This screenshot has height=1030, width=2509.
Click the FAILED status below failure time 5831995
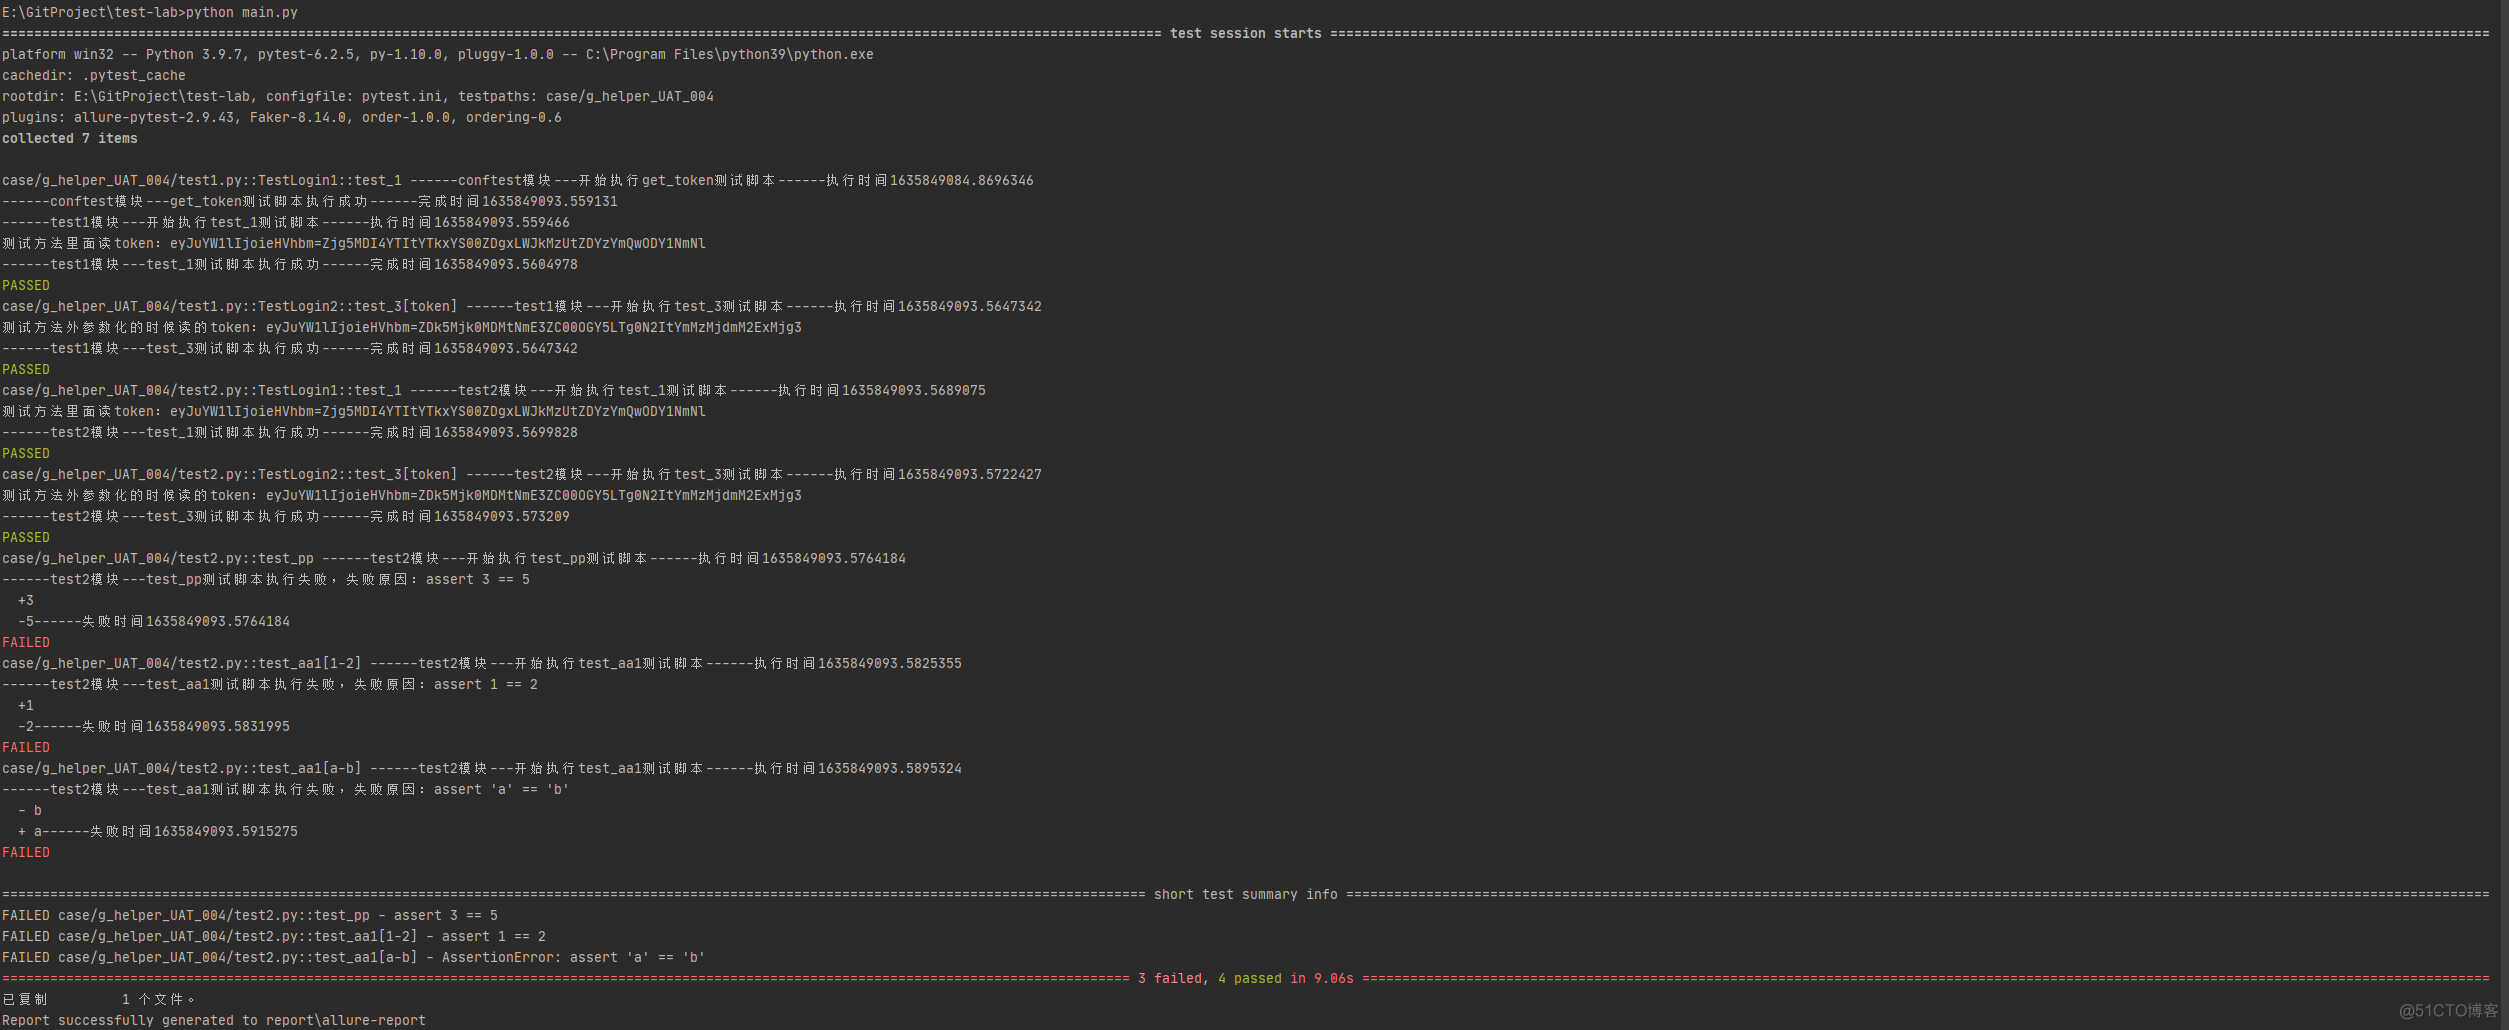(26, 747)
